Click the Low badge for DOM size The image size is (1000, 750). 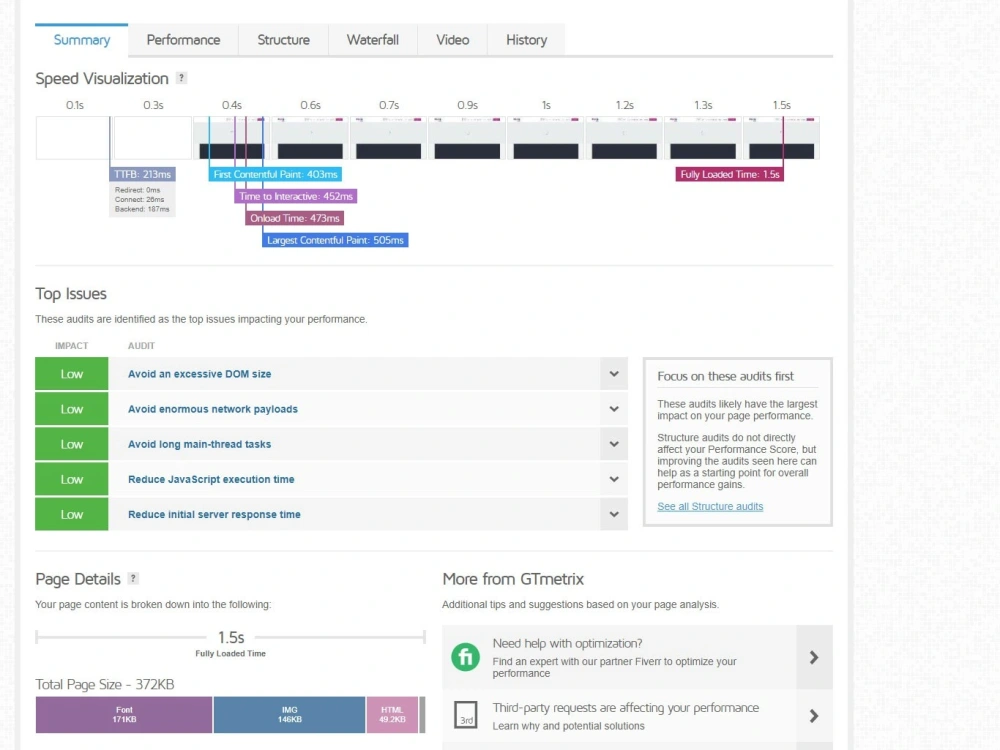(x=71, y=374)
